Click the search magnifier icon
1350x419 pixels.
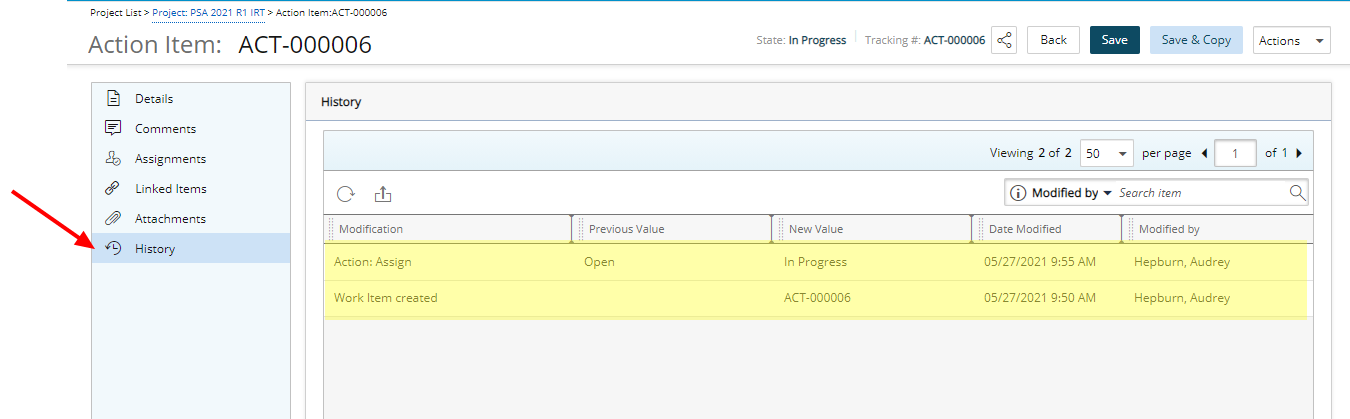(x=1296, y=192)
